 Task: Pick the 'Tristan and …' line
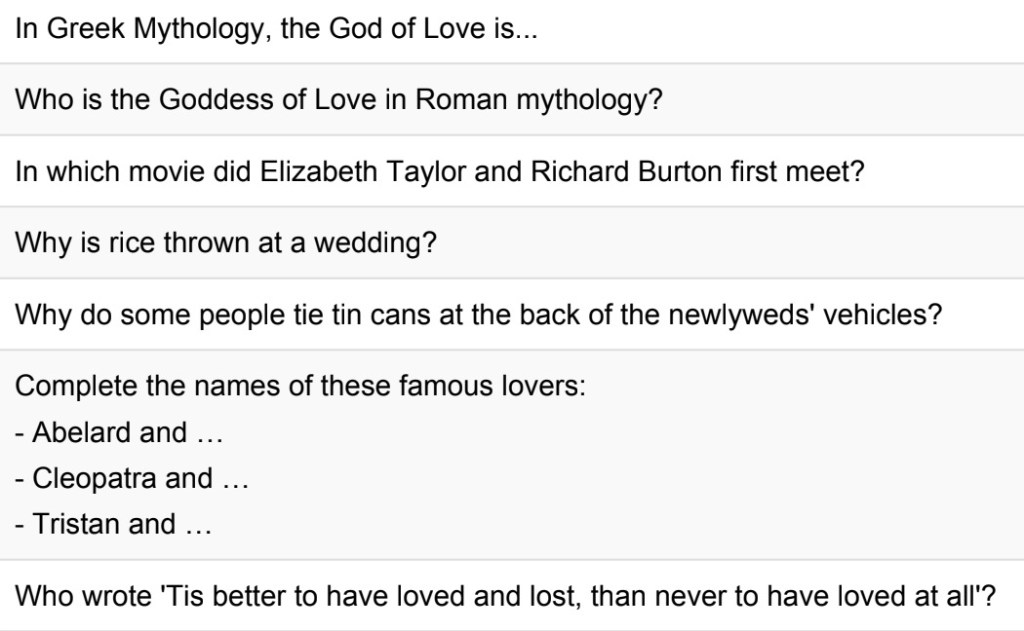[x=113, y=524]
